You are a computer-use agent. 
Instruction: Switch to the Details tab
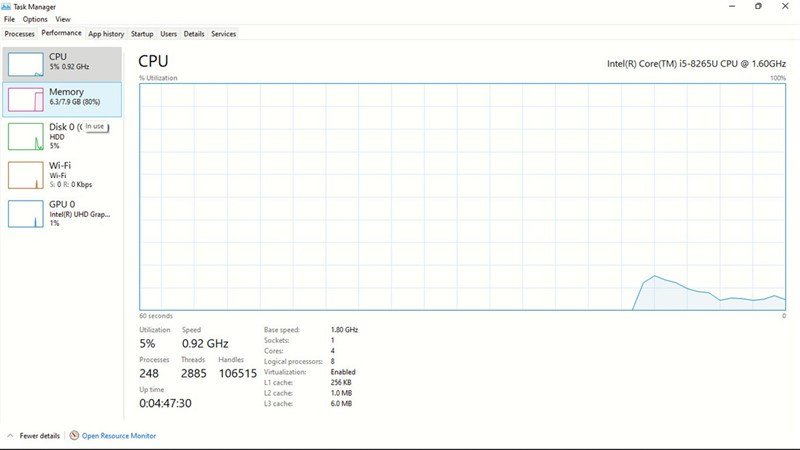point(194,34)
